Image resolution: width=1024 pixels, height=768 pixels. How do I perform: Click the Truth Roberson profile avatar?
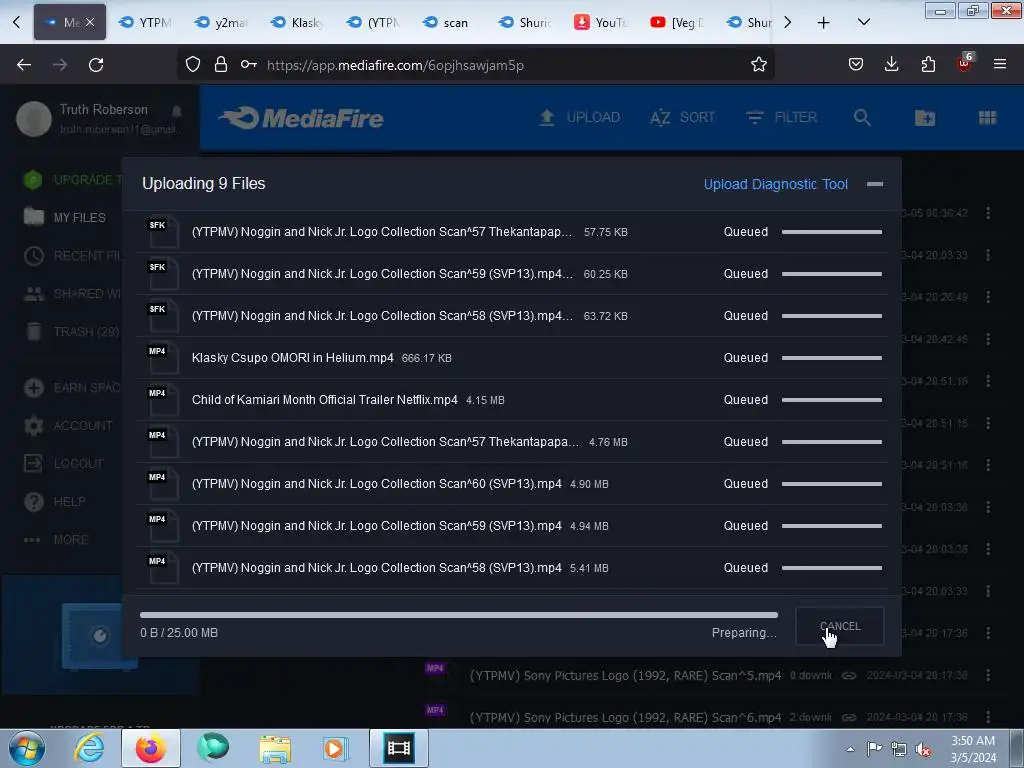(34, 119)
